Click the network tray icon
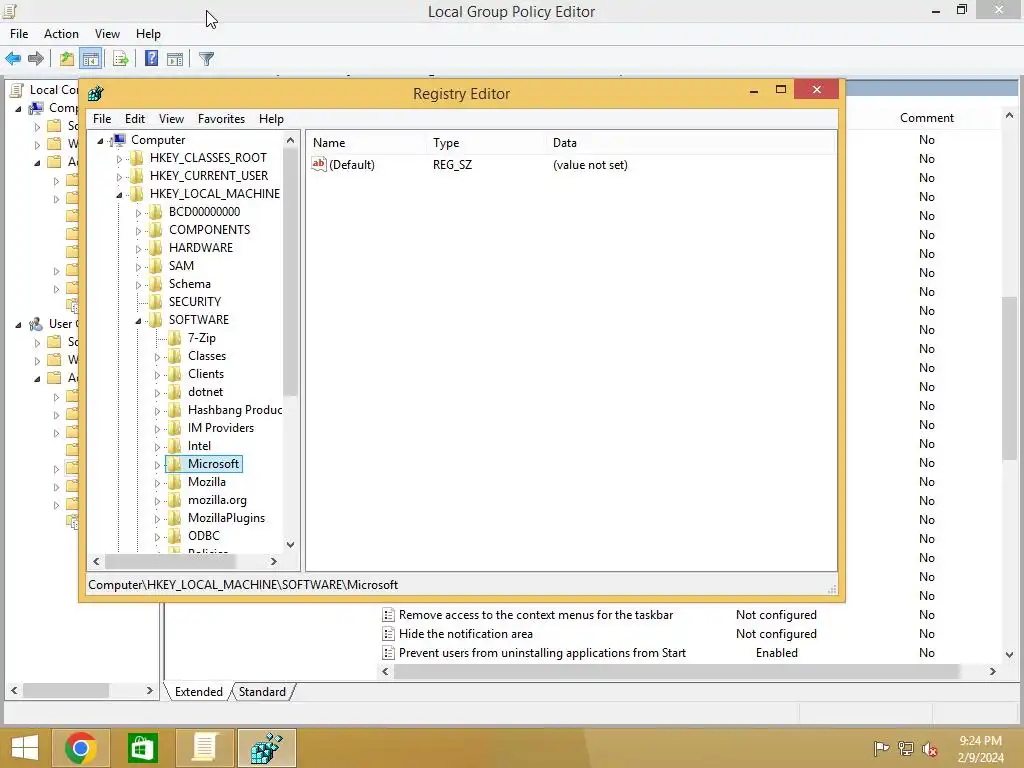Image resolution: width=1024 pixels, height=768 pixels. click(906, 748)
